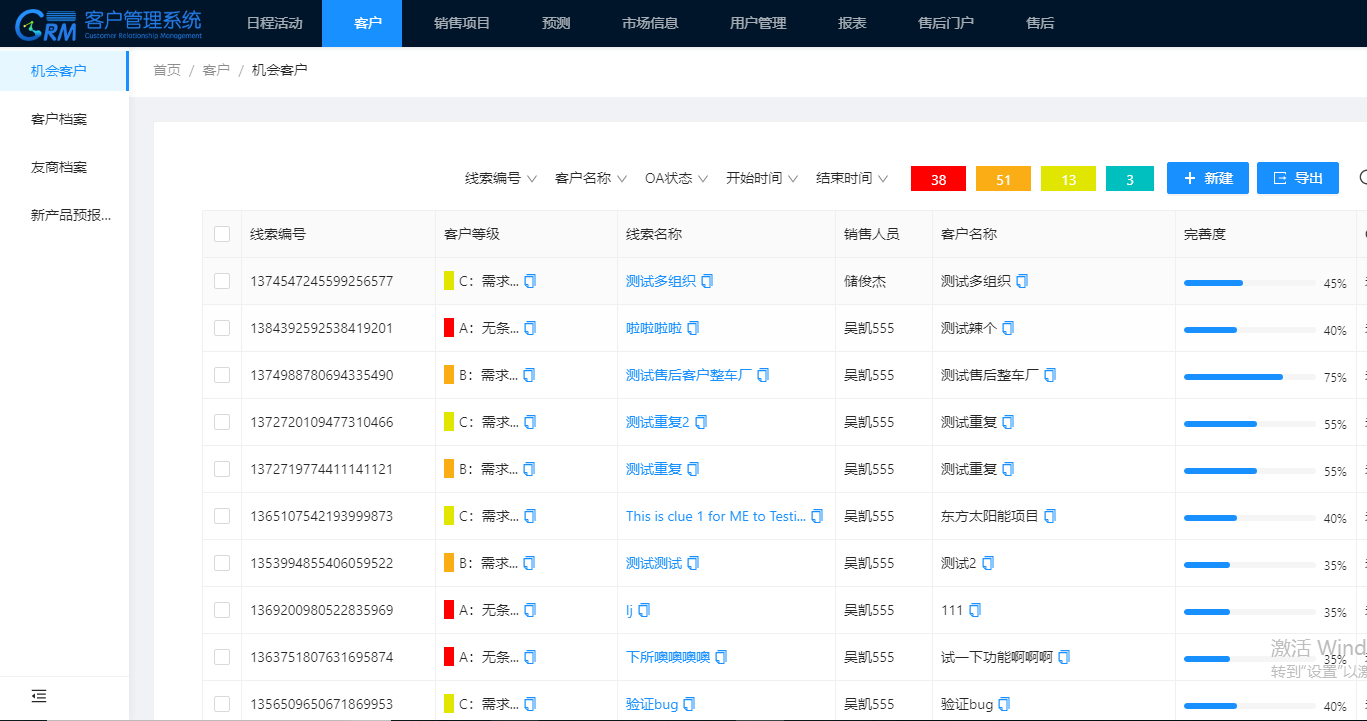Go to 首页 in the breadcrumb
Image resolution: width=1367 pixels, height=721 pixels.
tap(167, 70)
